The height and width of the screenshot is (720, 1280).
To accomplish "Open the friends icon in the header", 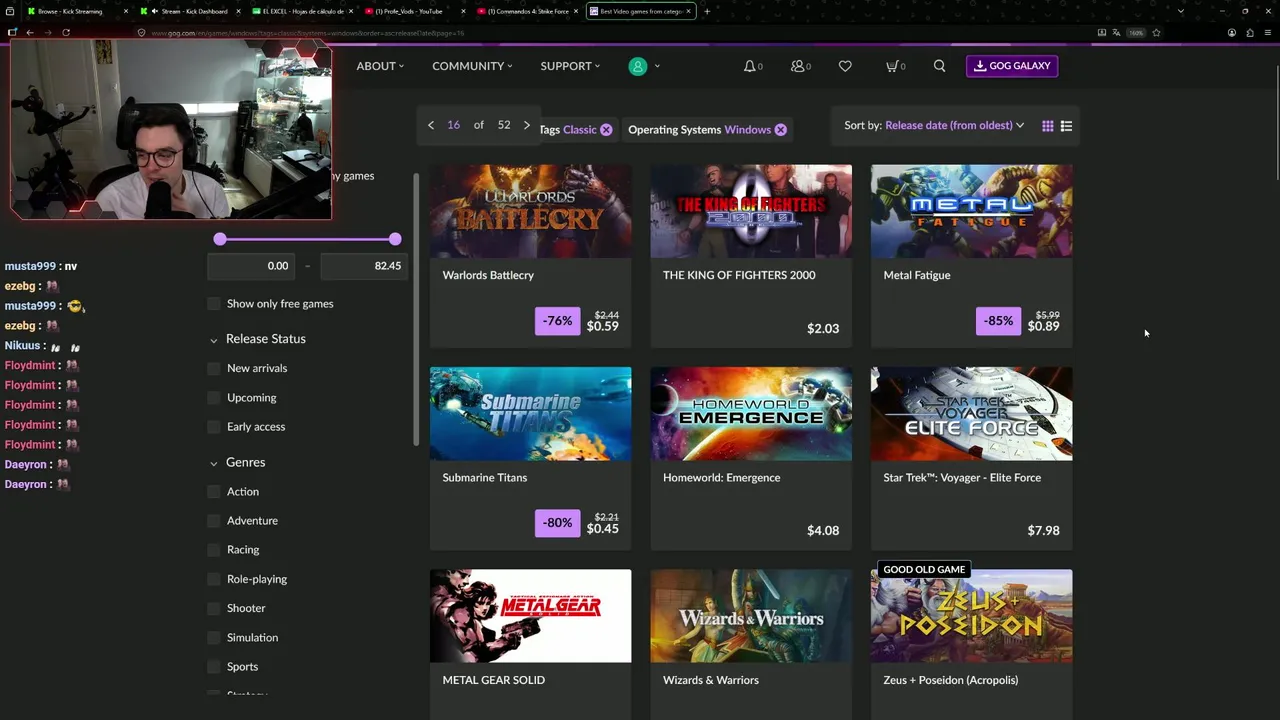I will [797, 66].
